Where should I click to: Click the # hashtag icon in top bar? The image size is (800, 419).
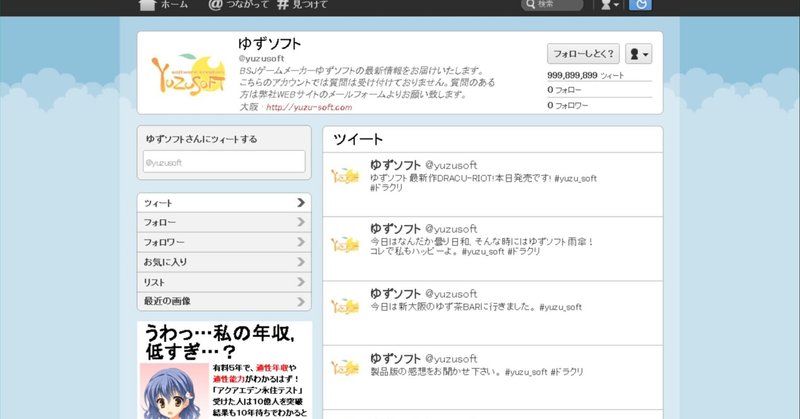tap(283, 5)
